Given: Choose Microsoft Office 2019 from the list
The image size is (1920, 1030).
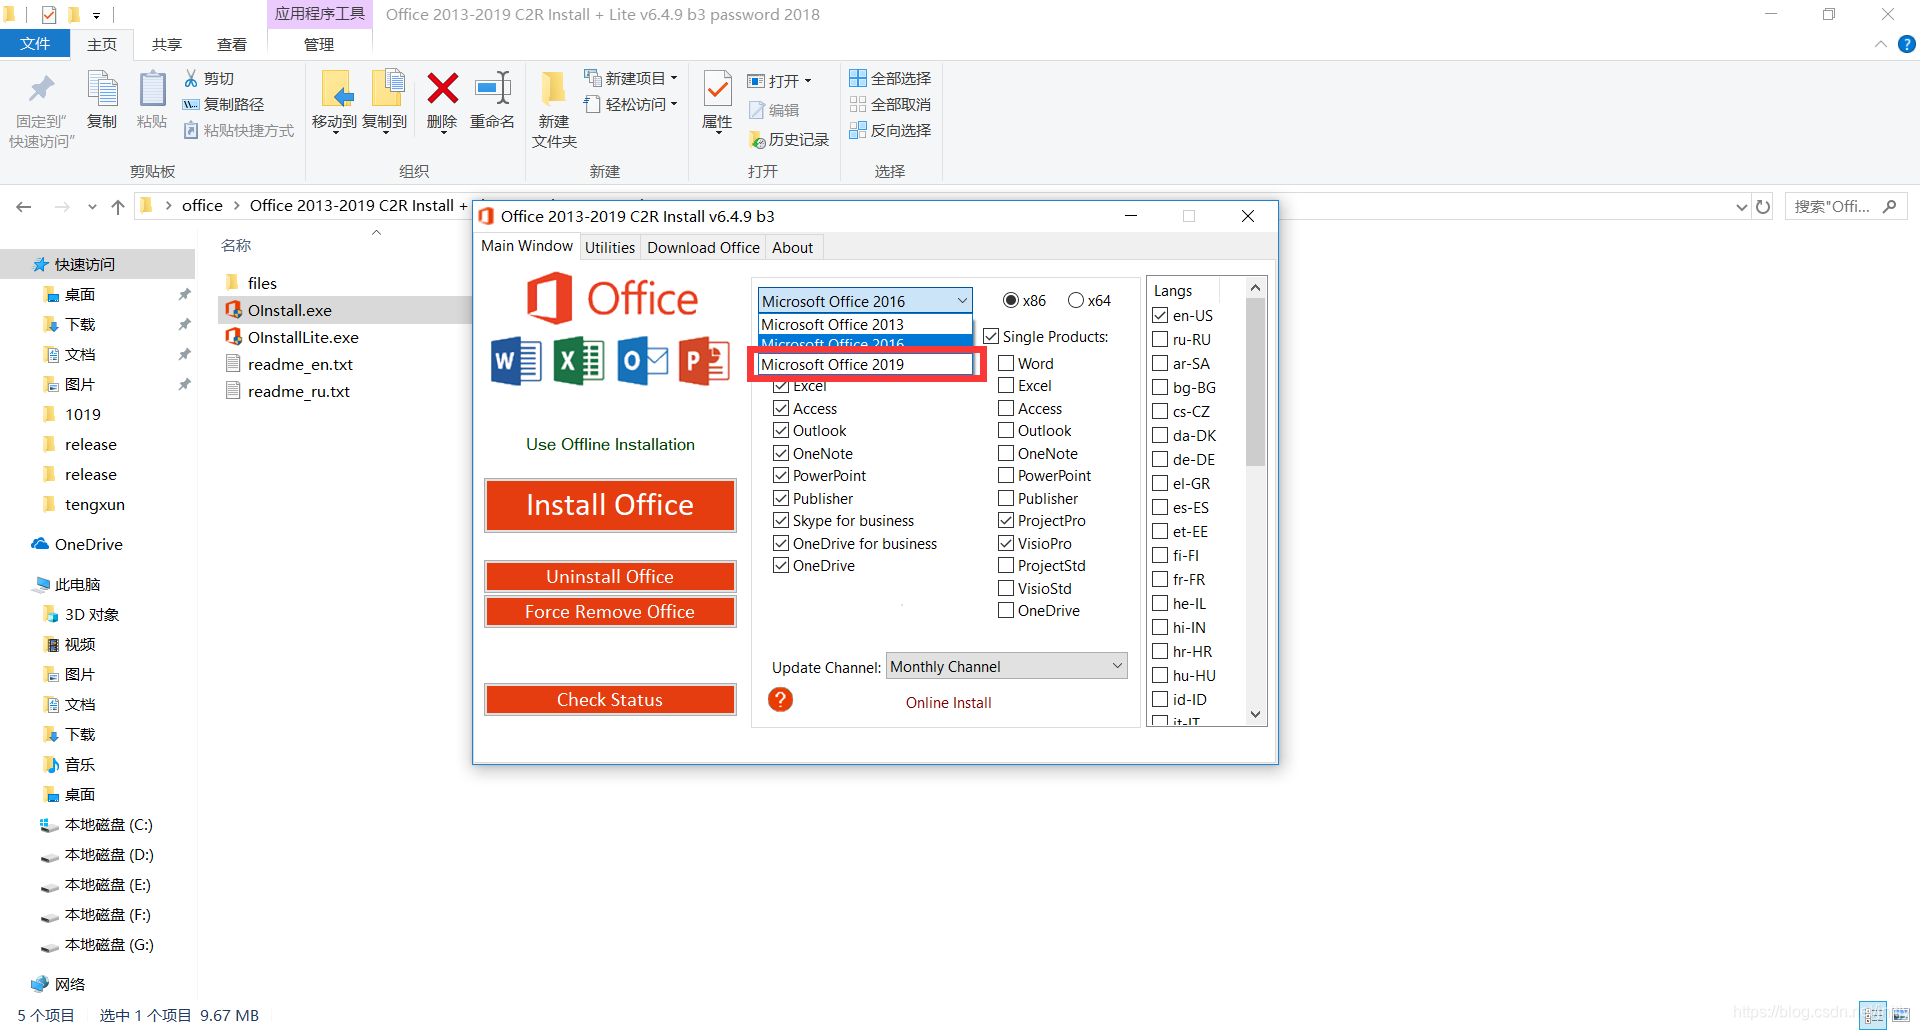Looking at the screenshot, I should tap(865, 364).
